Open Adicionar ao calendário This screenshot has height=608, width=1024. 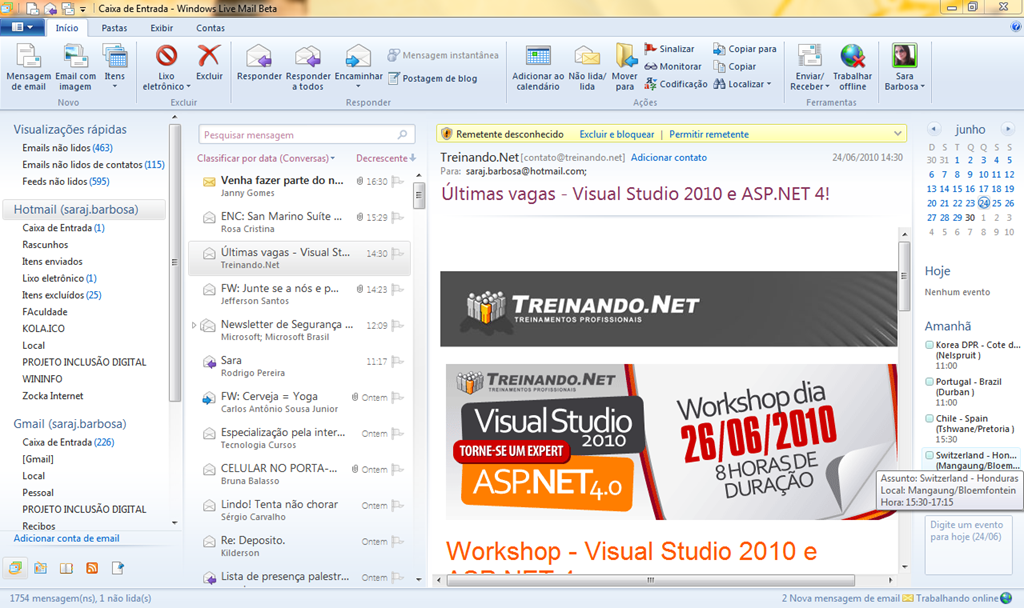click(x=538, y=56)
